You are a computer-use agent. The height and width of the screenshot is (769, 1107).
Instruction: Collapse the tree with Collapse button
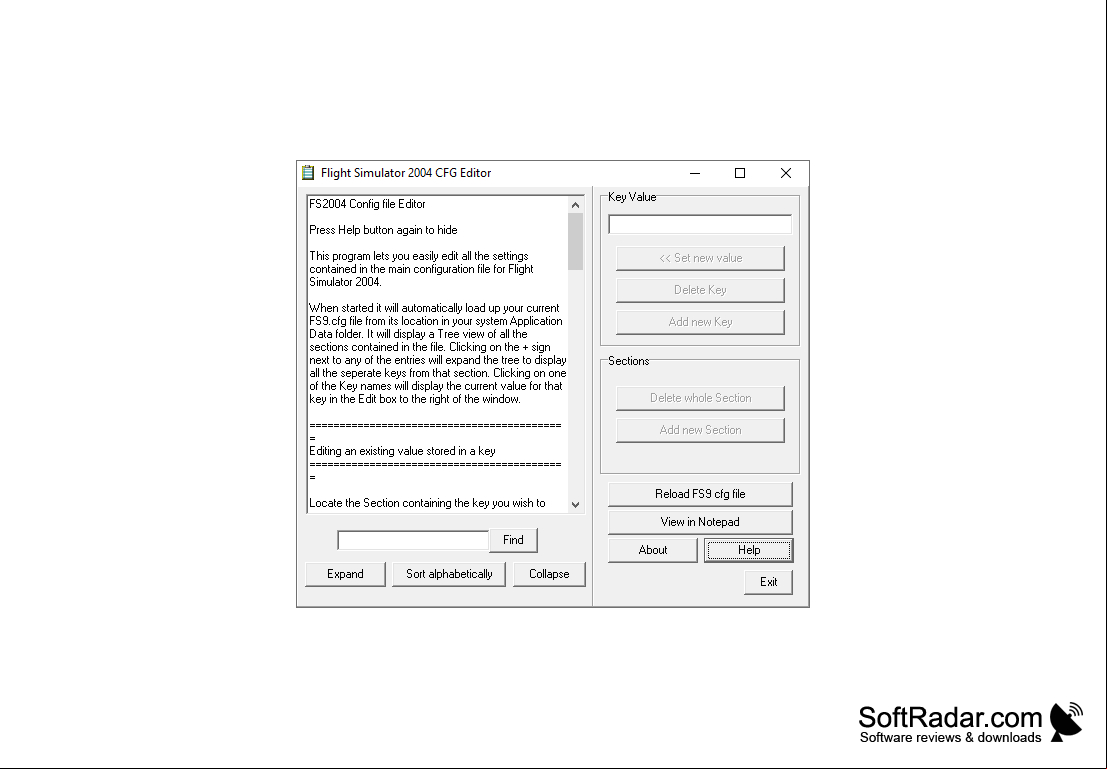[549, 574]
